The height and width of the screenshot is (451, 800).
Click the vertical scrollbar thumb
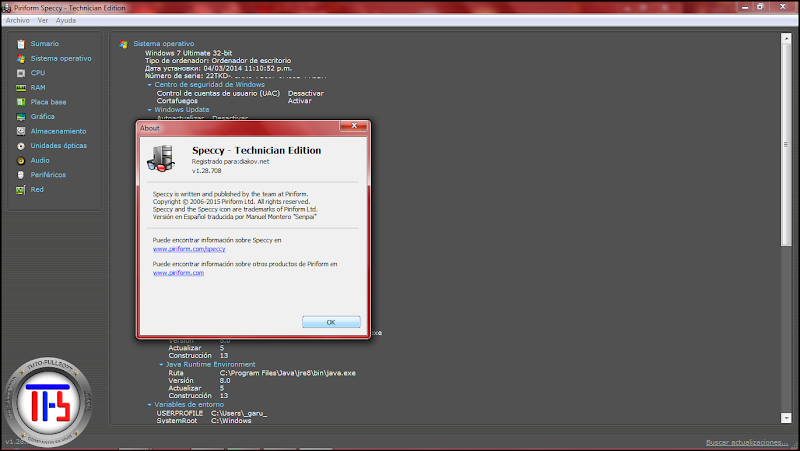786,145
